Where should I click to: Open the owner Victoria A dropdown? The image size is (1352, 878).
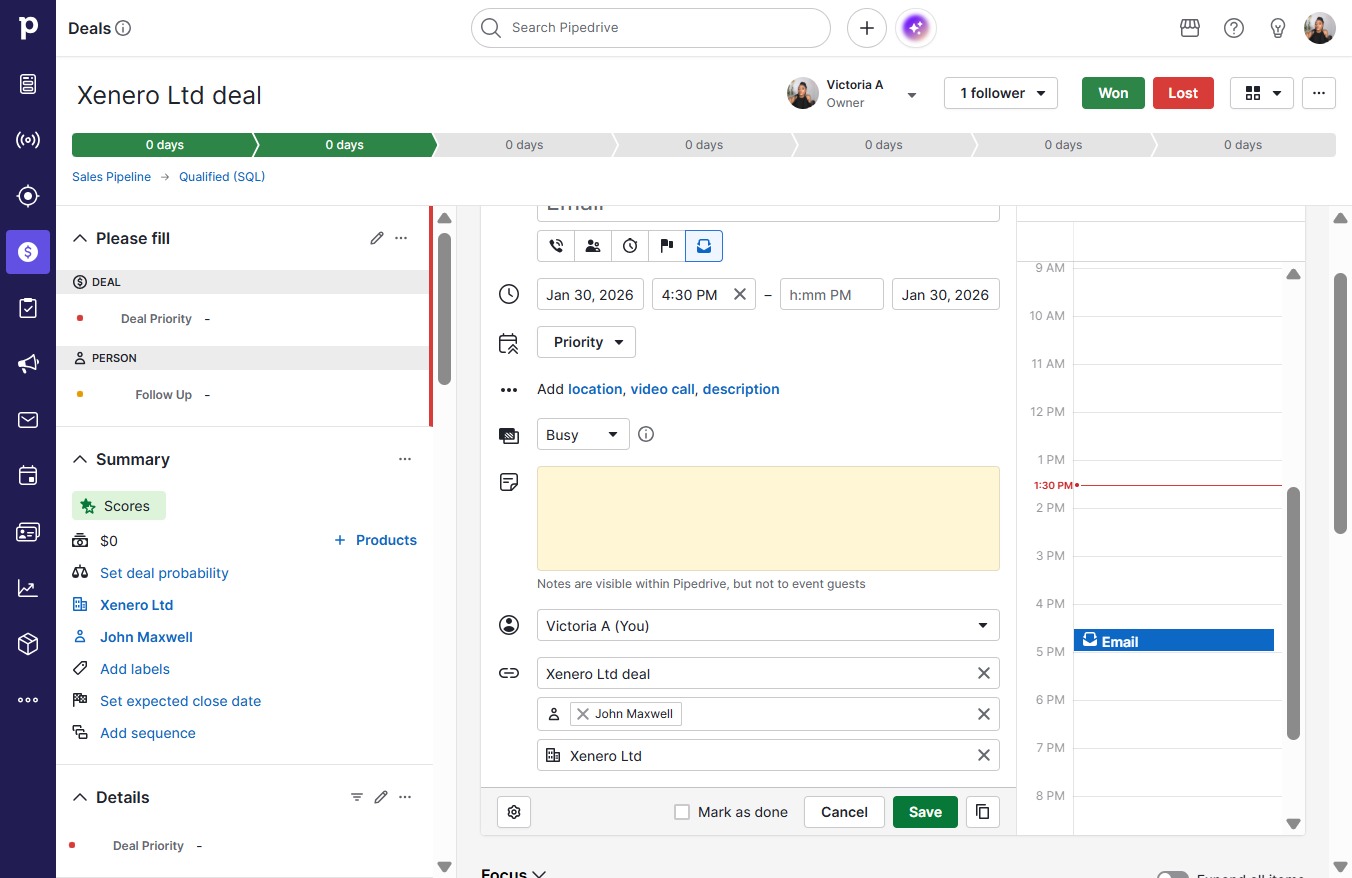coord(912,95)
